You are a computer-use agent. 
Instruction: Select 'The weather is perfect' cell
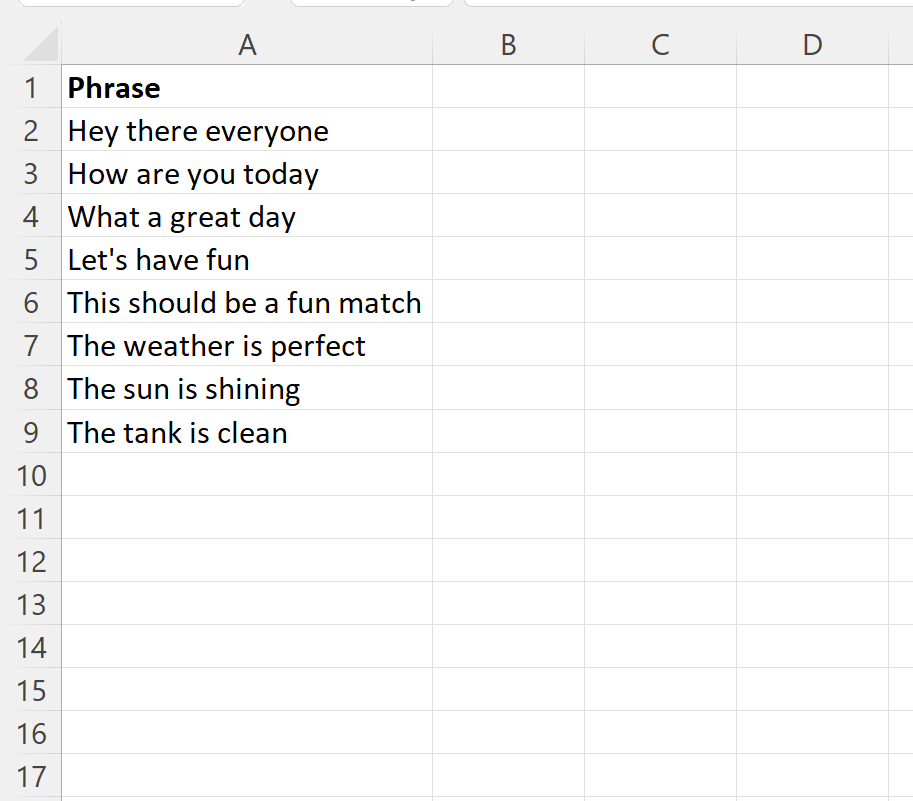click(x=247, y=345)
